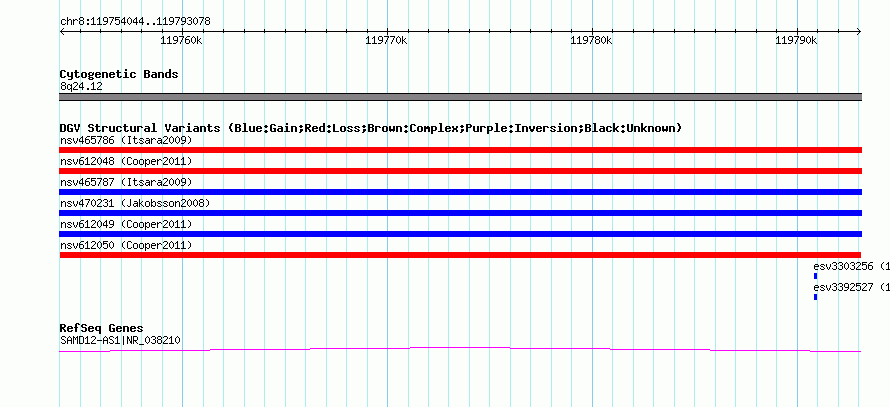Click the nsv612048 (Cooper2011) label

point(126,161)
